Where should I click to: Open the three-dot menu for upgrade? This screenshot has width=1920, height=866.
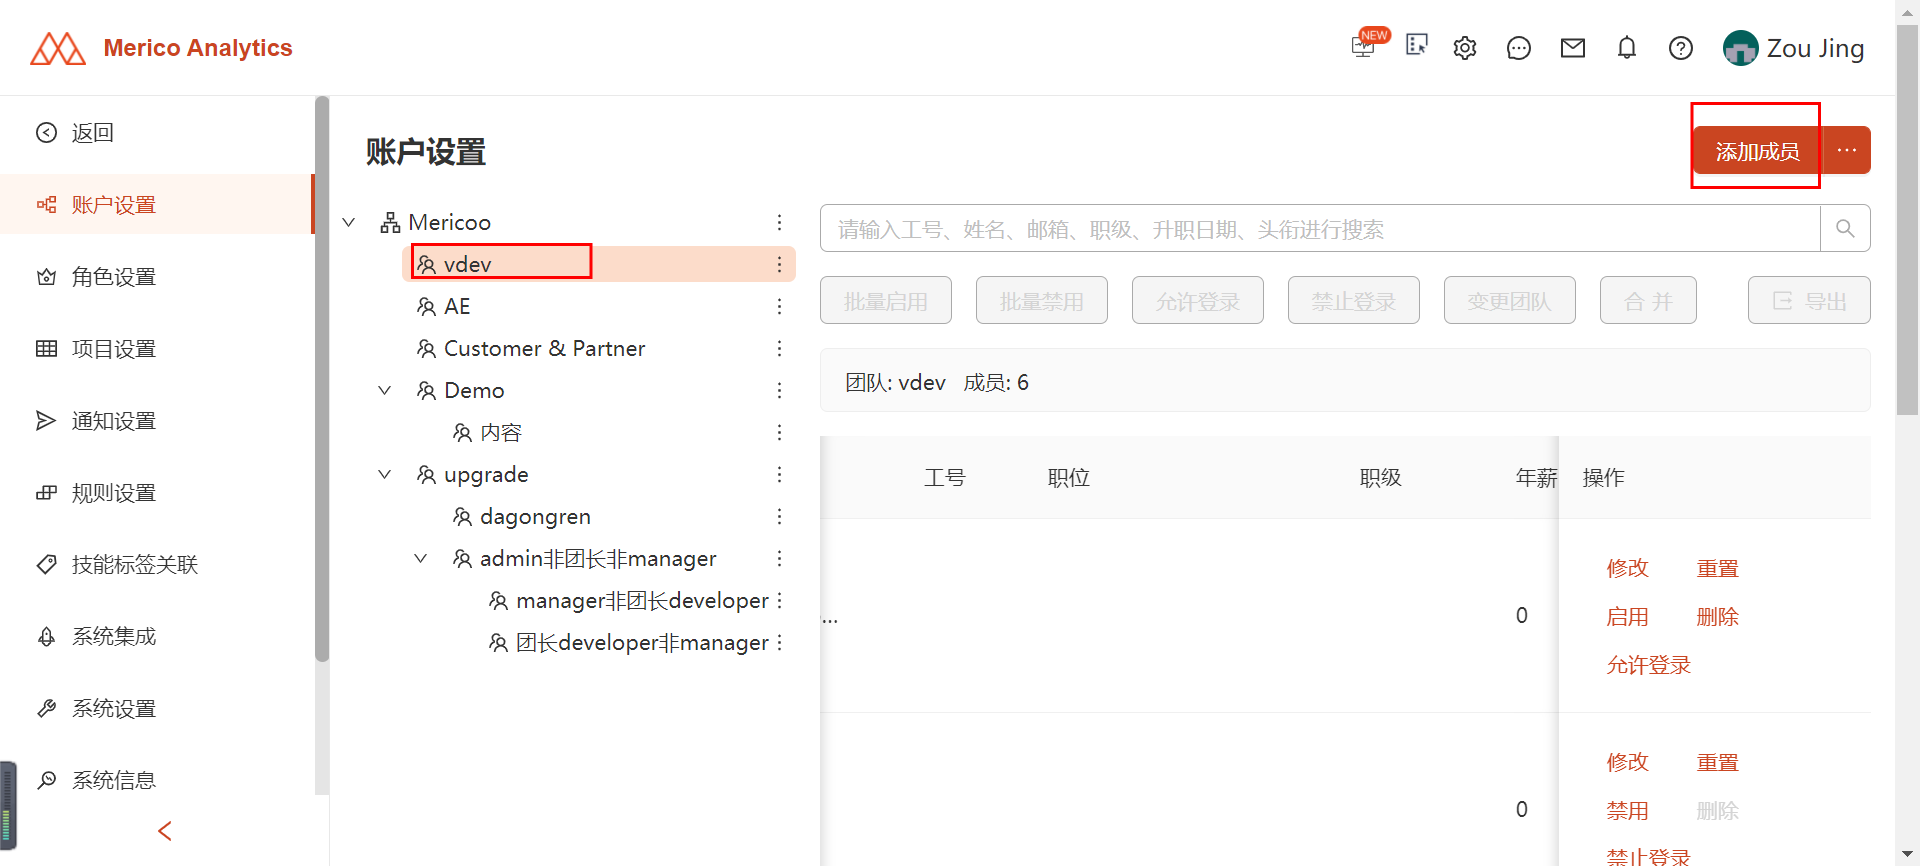779,474
